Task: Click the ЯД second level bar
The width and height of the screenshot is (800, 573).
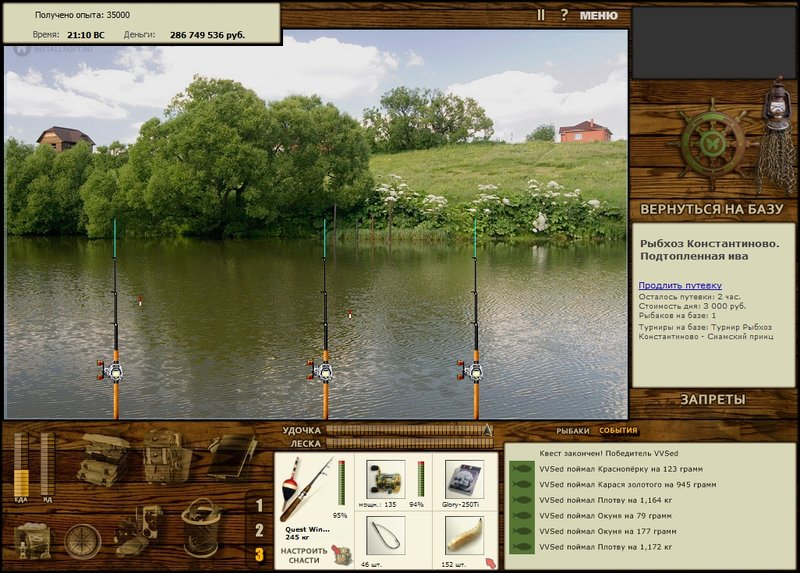Action: pyautogui.click(x=47, y=464)
